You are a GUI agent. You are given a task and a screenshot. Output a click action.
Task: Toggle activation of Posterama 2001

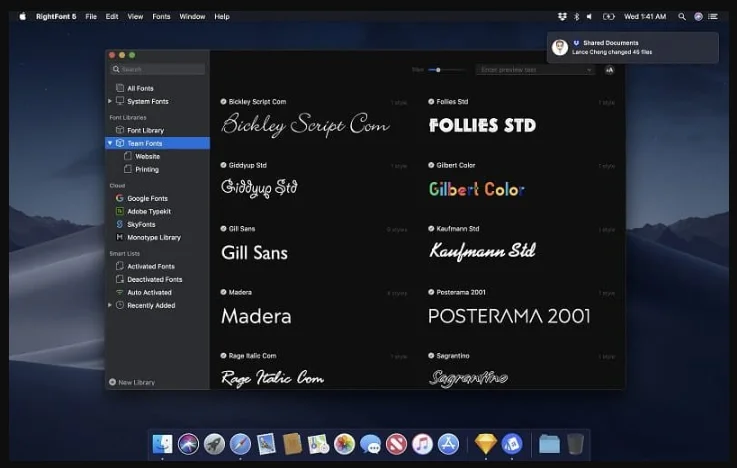click(x=431, y=292)
